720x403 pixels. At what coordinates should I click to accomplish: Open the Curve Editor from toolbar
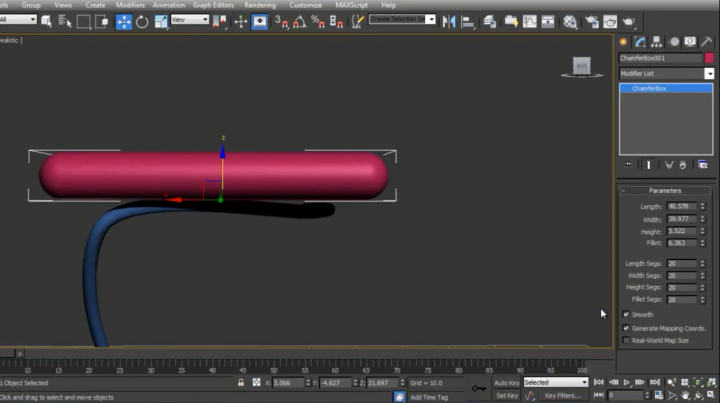pos(528,20)
